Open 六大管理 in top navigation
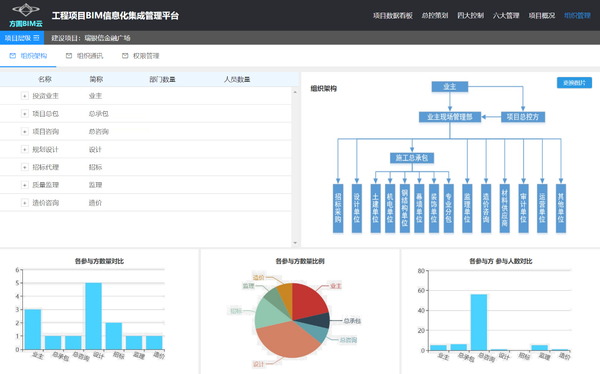 (506, 15)
